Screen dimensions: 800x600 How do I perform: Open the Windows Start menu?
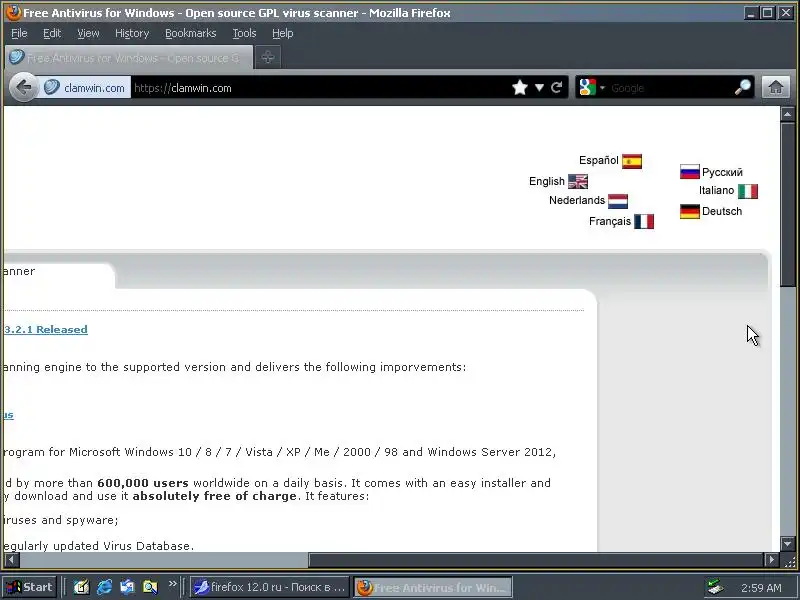29,587
